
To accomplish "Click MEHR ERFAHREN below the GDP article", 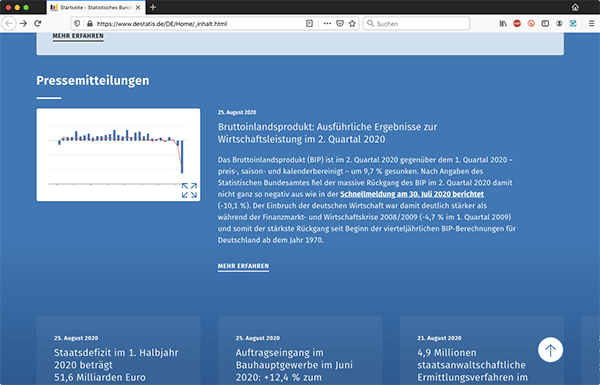I will pyautogui.click(x=243, y=266).
